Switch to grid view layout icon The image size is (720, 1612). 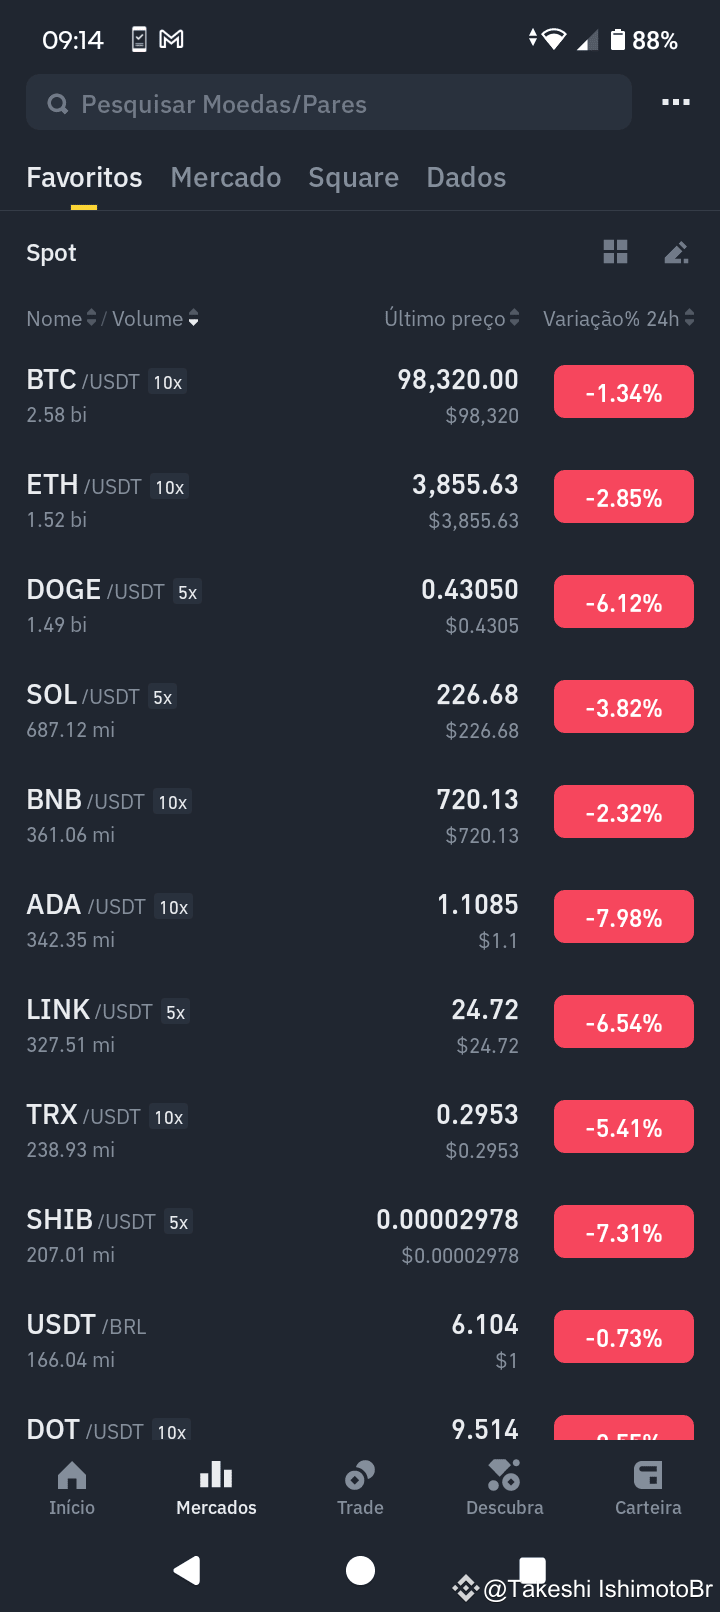click(616, 252)
